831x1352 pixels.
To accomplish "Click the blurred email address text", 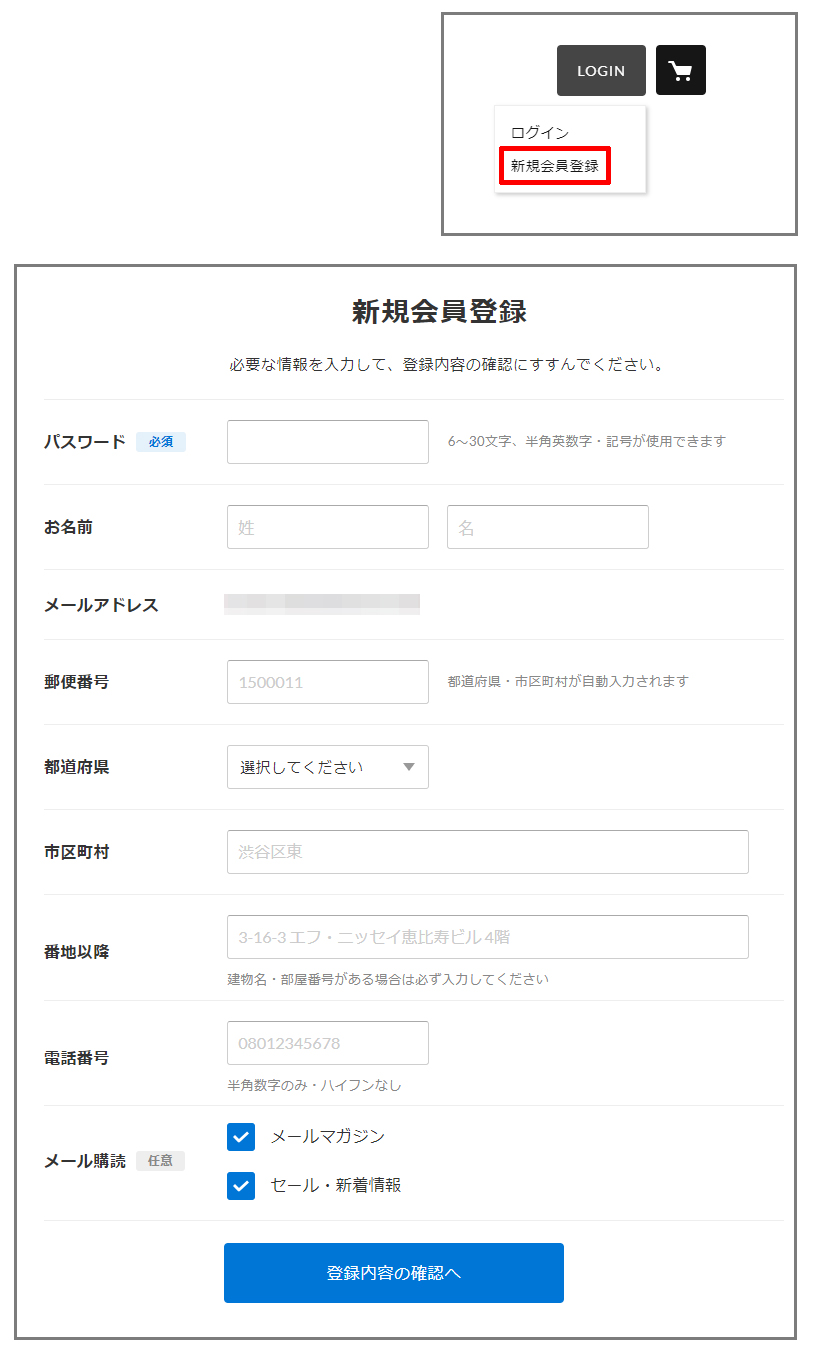I will click(x=322, y=603).
